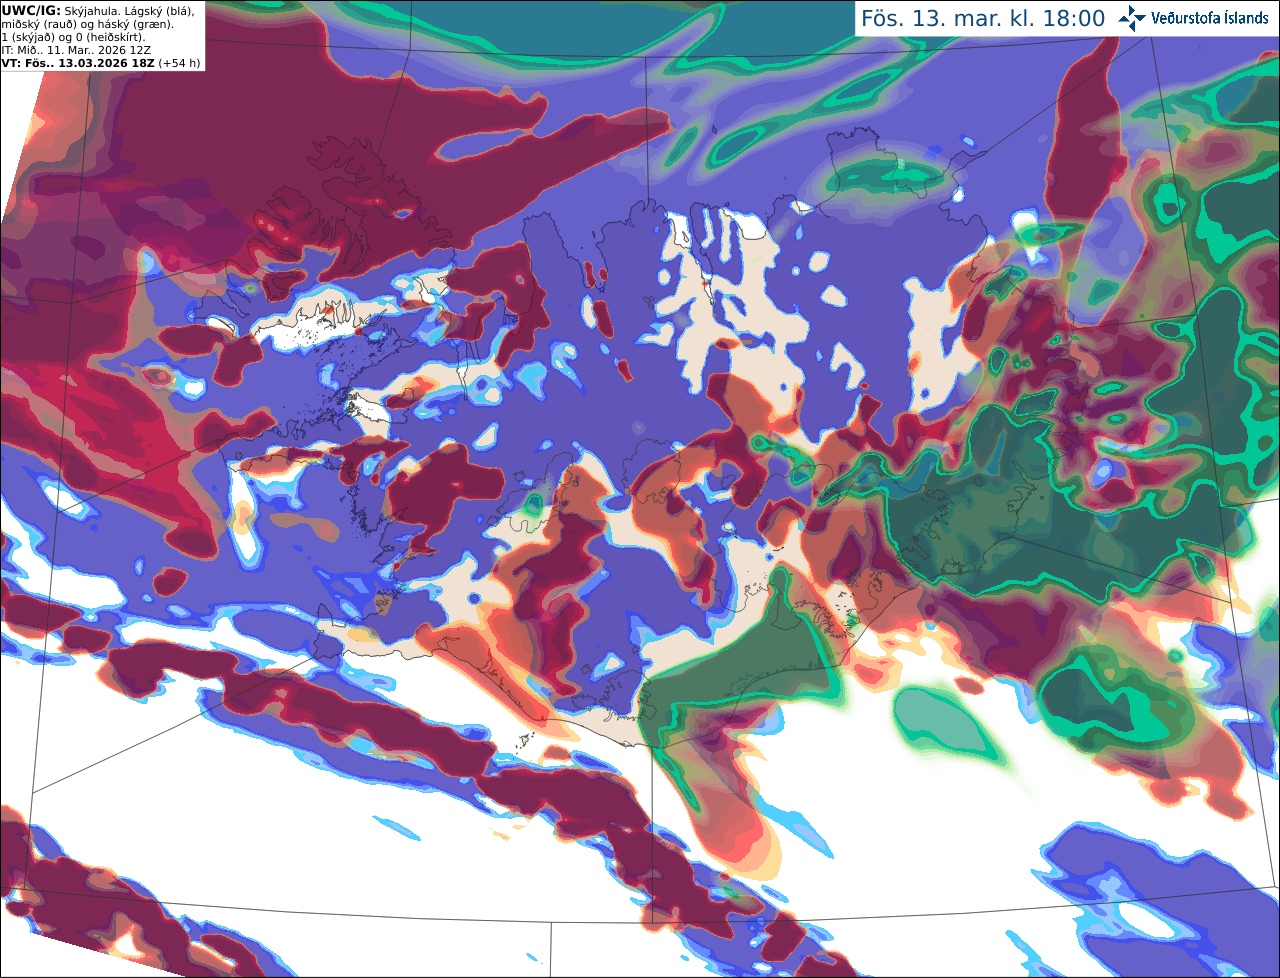Click the 'IT: Mið.. 11. Mar.. 2026 12Z' line
Screen dimensions: 1280x978
(74, 50)
